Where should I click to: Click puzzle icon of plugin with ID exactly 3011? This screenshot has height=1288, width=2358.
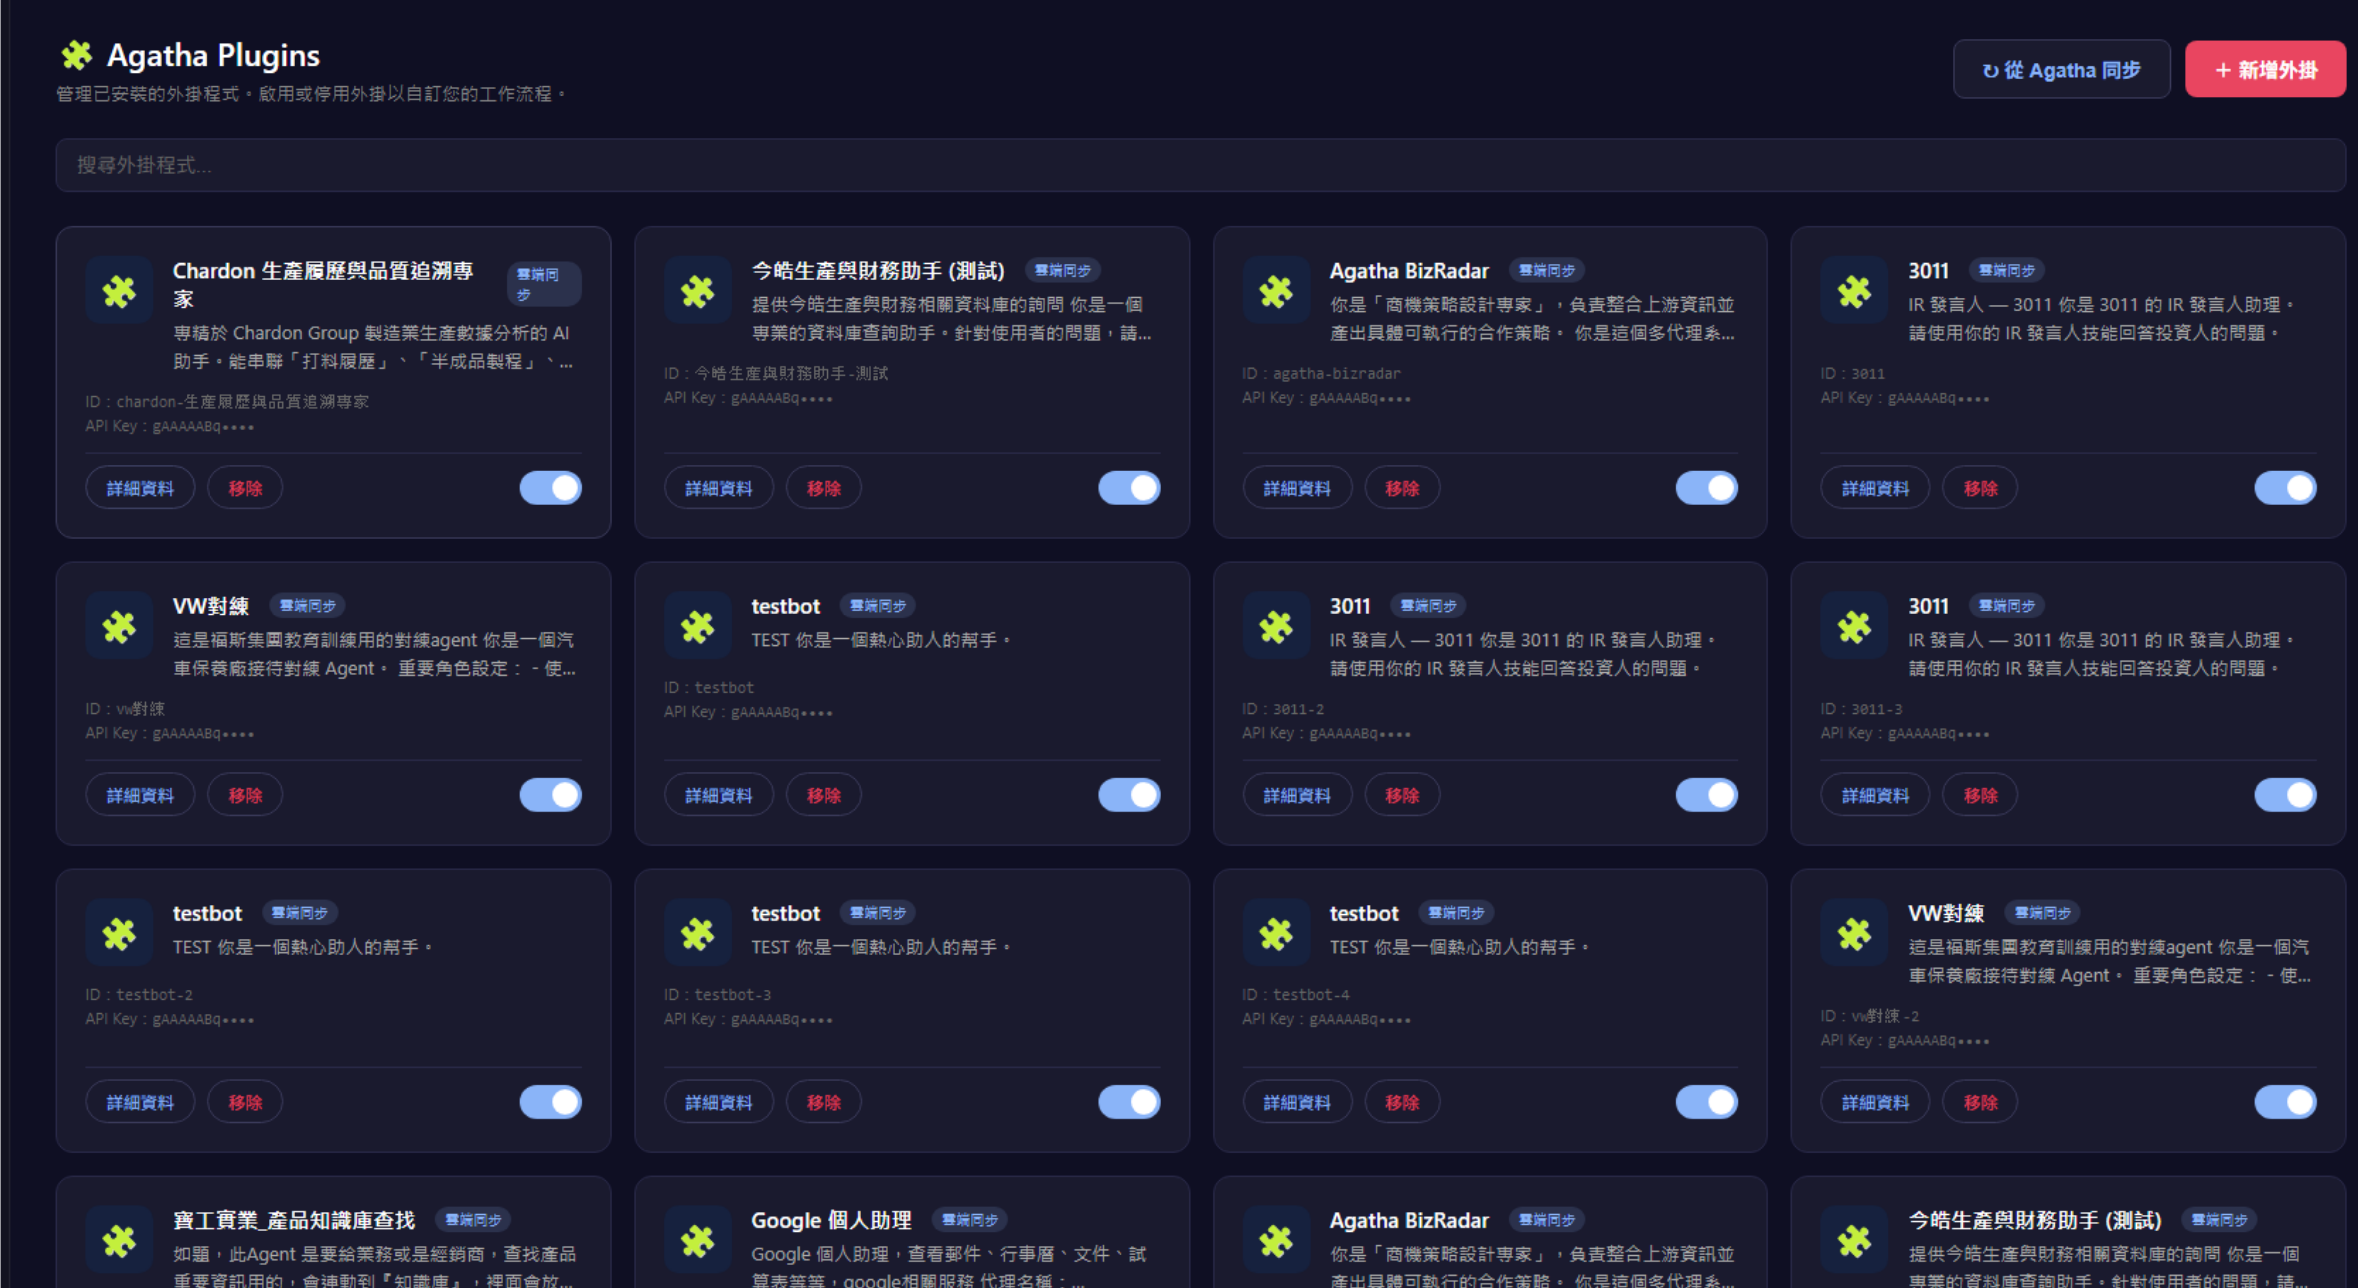1854,291
